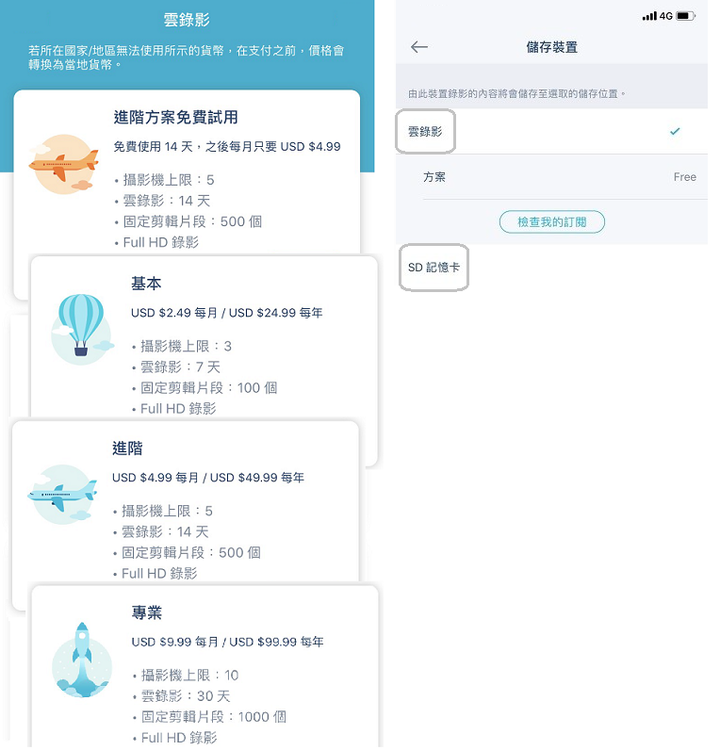Choose the 基本 plan title
The image size is (720, 750).
[x=146, y=284]
